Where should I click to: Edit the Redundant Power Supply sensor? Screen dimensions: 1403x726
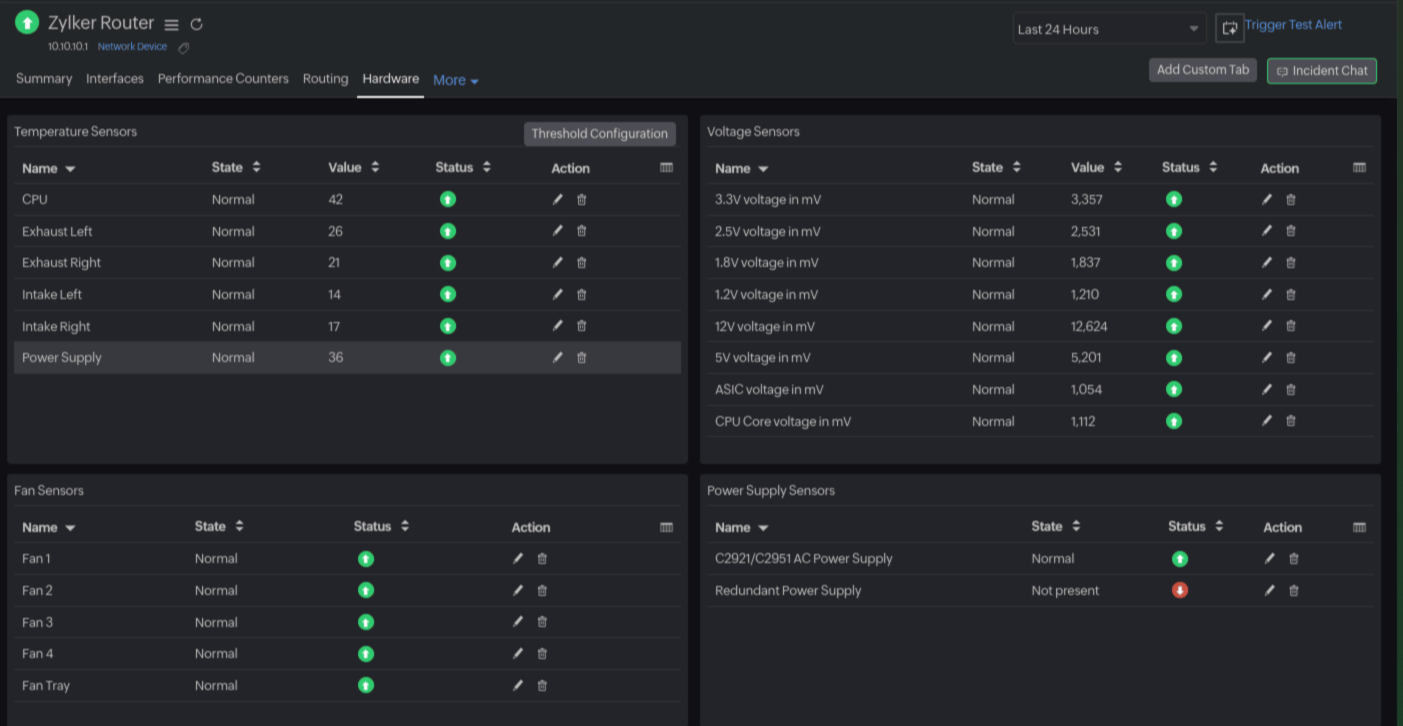pyautogui.click(x=1269, y=590)
